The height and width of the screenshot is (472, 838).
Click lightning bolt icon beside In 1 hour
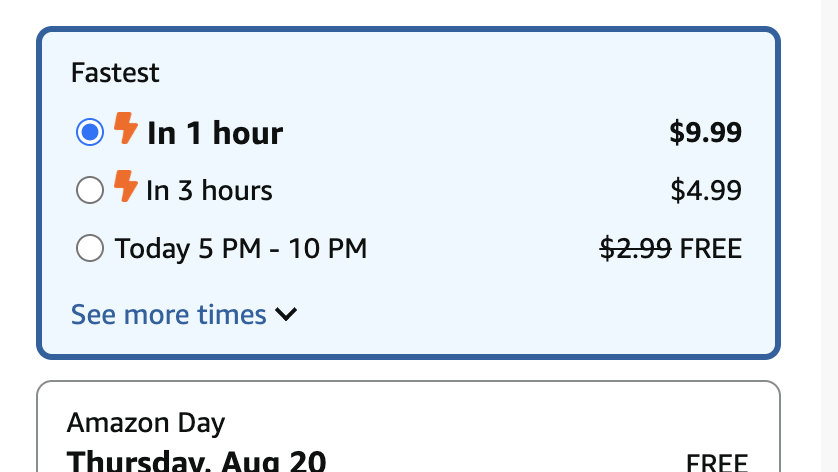point(126,128)
